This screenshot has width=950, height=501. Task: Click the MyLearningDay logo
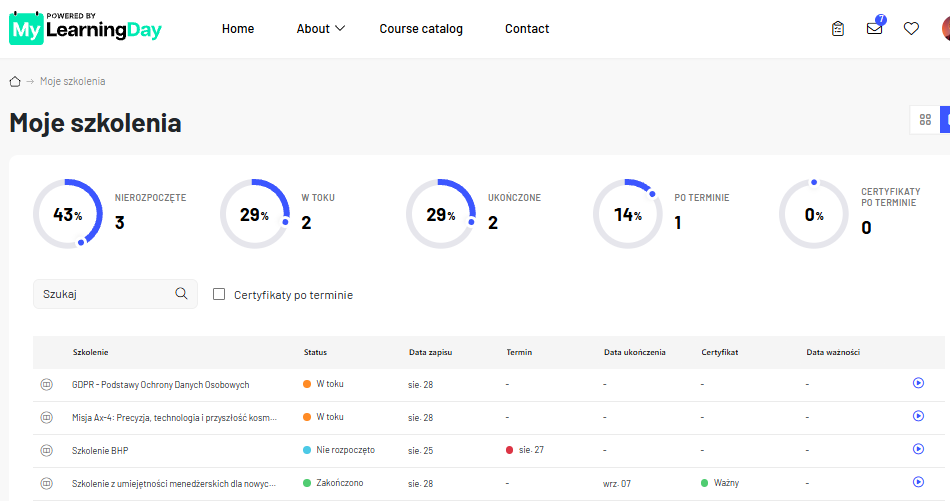tap(85, 28)
